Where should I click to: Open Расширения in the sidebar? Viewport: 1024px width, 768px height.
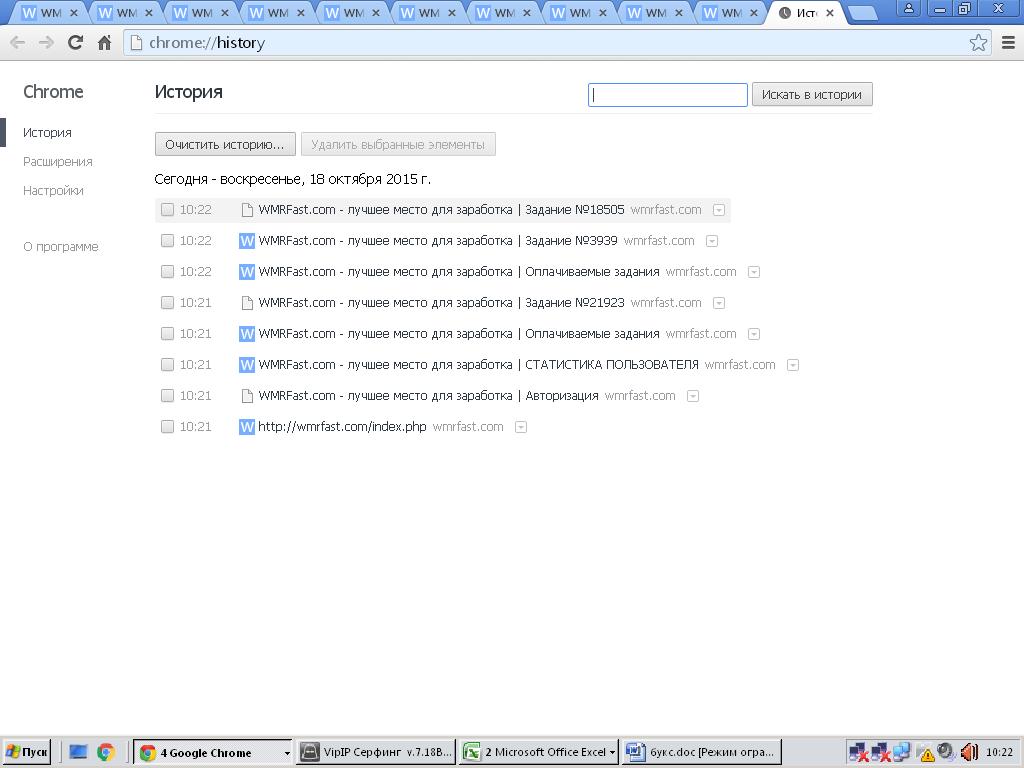pos(57,162)
